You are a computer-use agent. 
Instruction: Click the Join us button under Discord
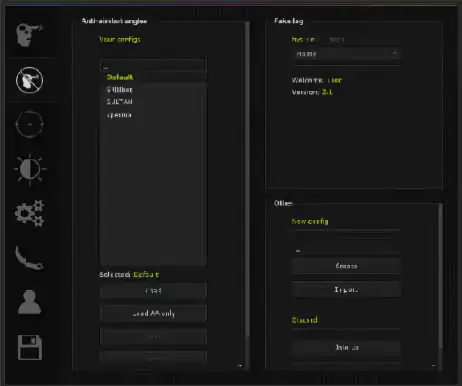[x=347, y=347]
